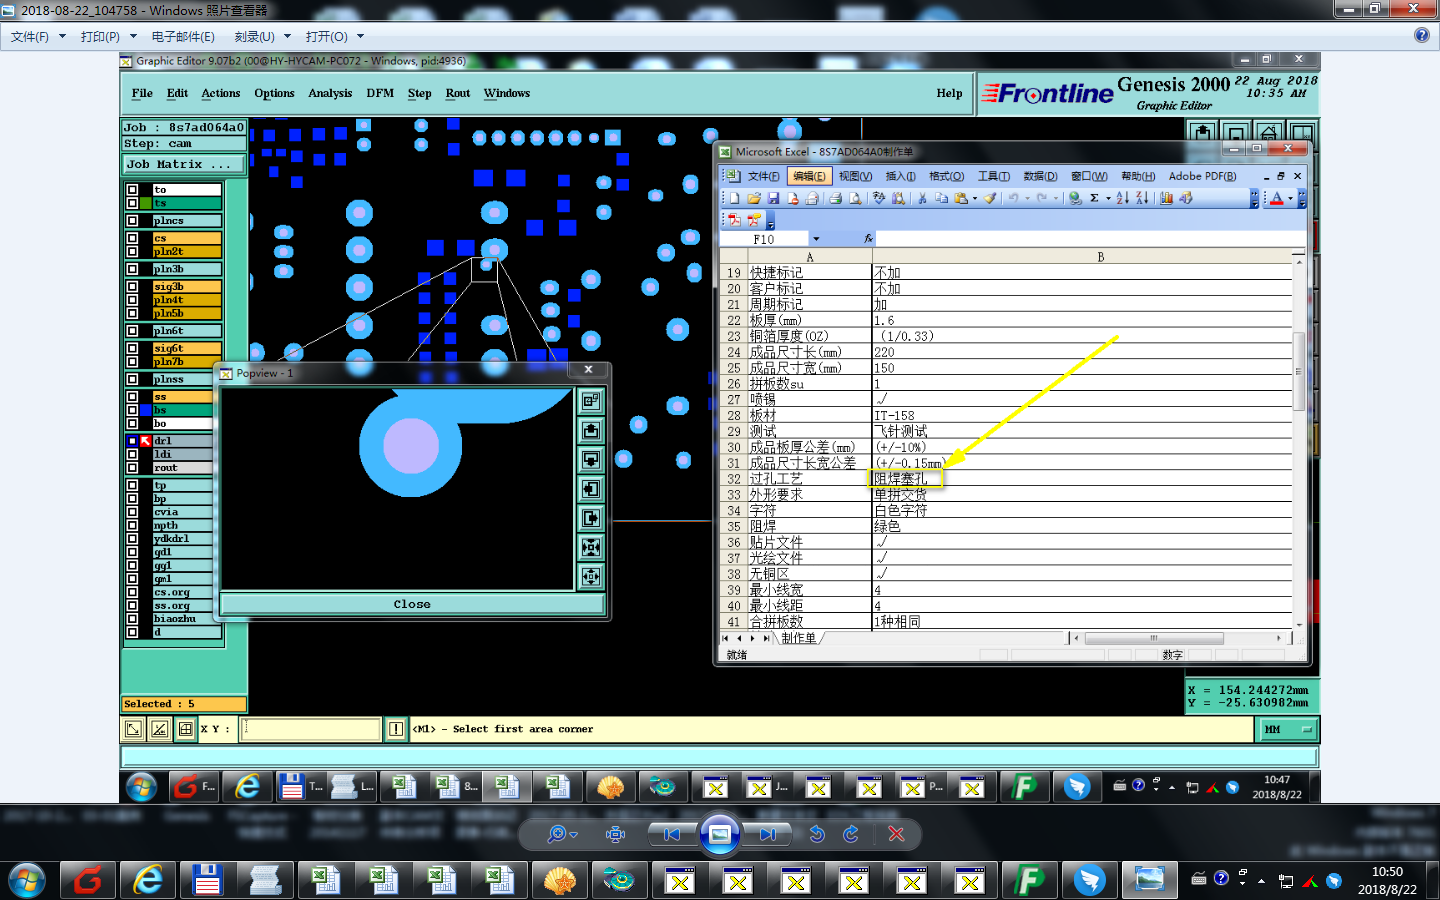Open the 格式(O) menu in Excel
This screenshot has width=1440, height=900.
946,176
